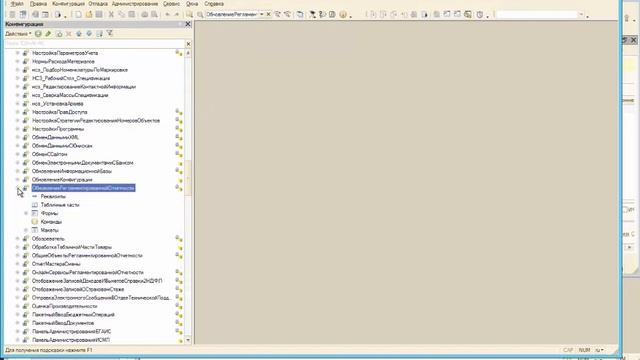Click the Save toolbar icon

[99, 14]
